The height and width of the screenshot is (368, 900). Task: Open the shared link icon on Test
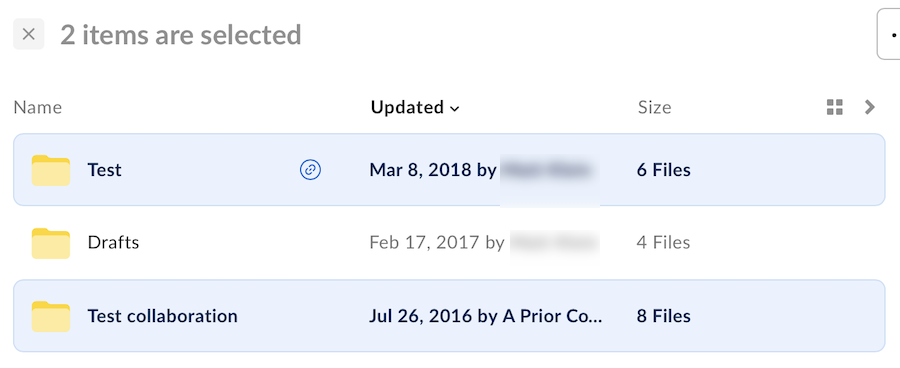(311, 170)
